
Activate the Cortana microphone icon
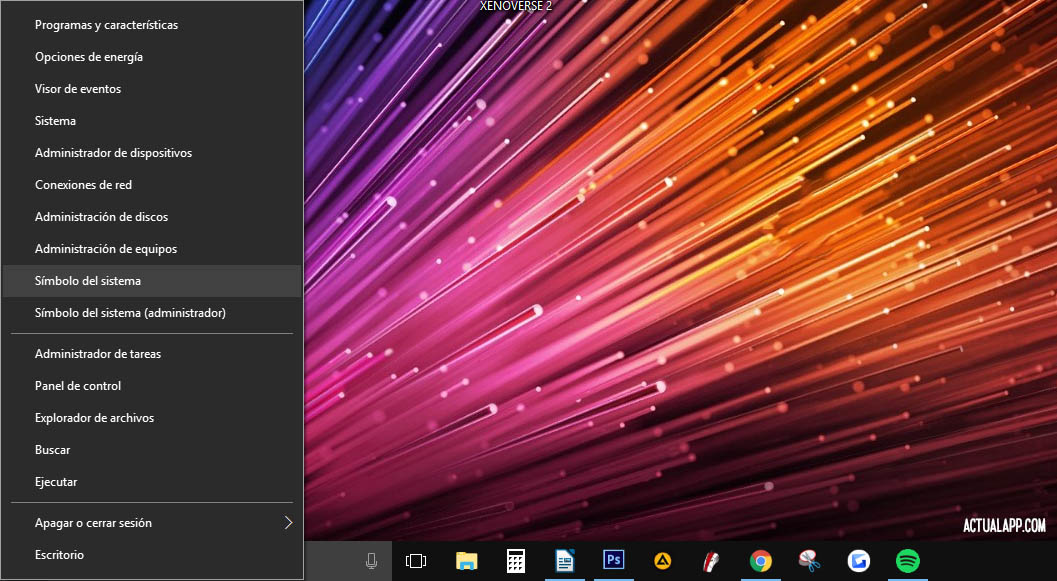click(x=371, y=561)
